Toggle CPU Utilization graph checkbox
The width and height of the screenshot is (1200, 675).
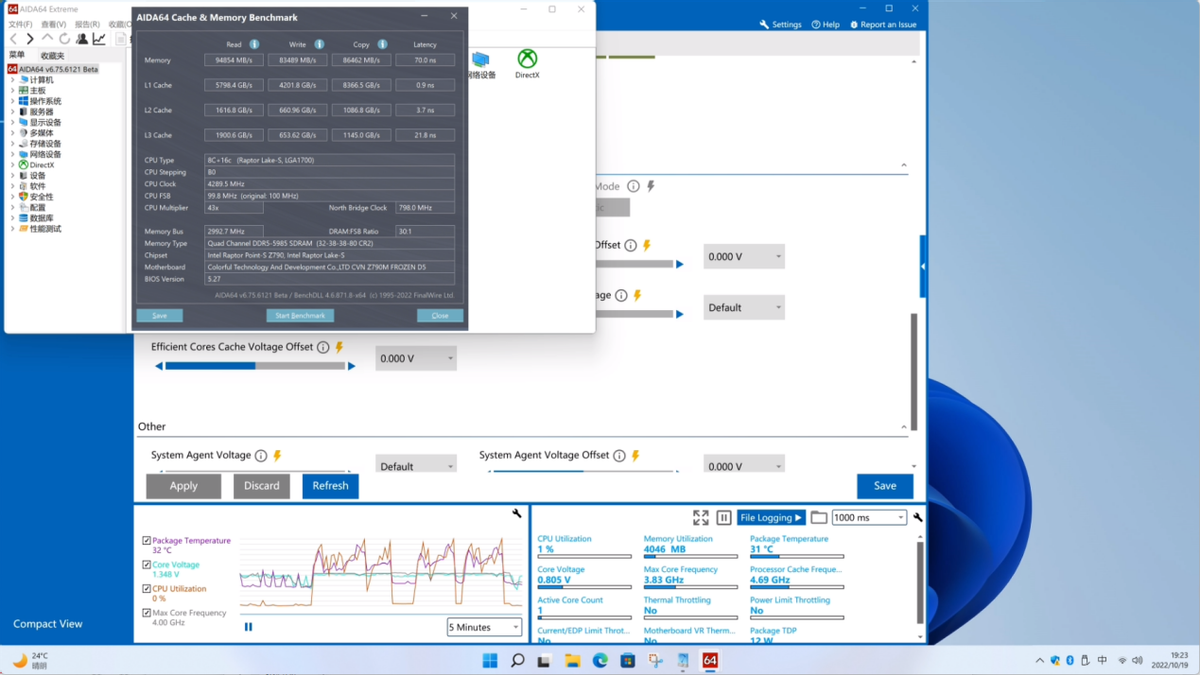(x=146, y=589)
